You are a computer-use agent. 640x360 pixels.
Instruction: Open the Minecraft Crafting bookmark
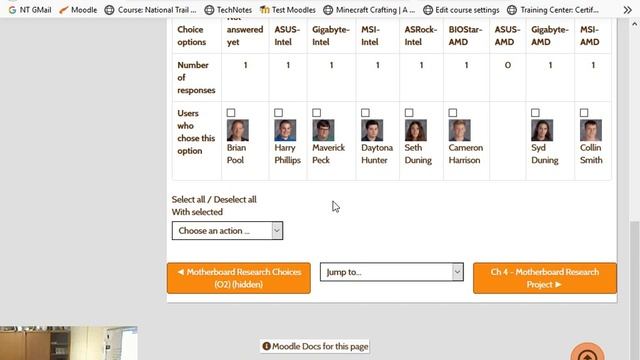click(369, 10)
